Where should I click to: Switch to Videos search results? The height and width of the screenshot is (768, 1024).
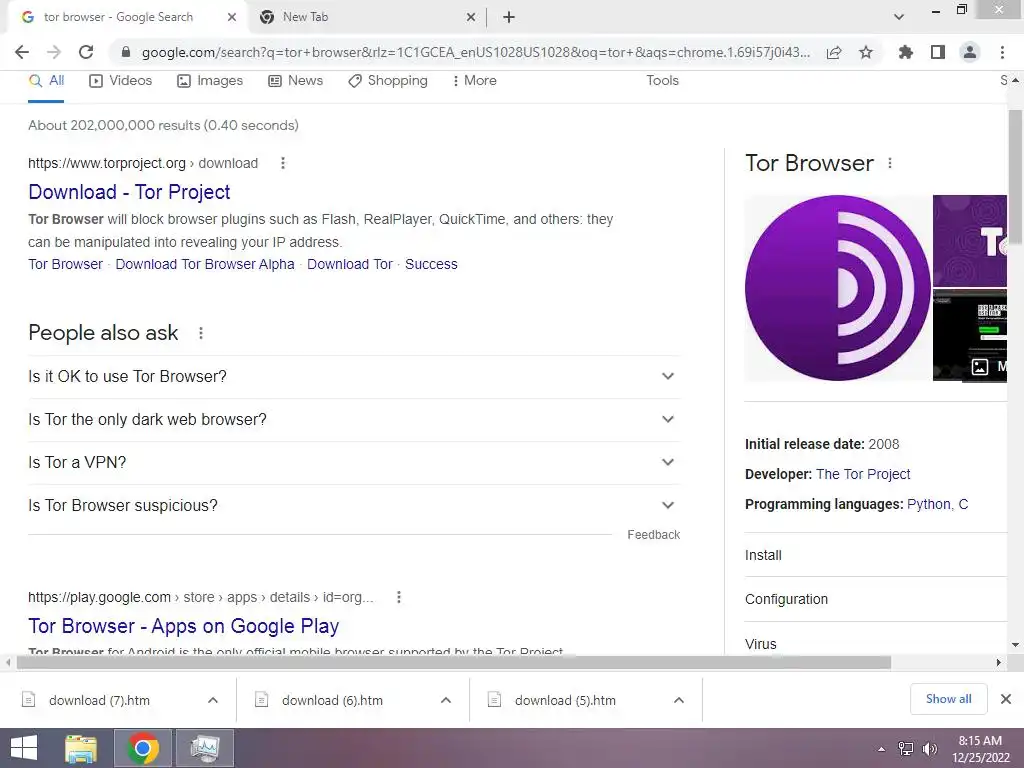point(121,81)
